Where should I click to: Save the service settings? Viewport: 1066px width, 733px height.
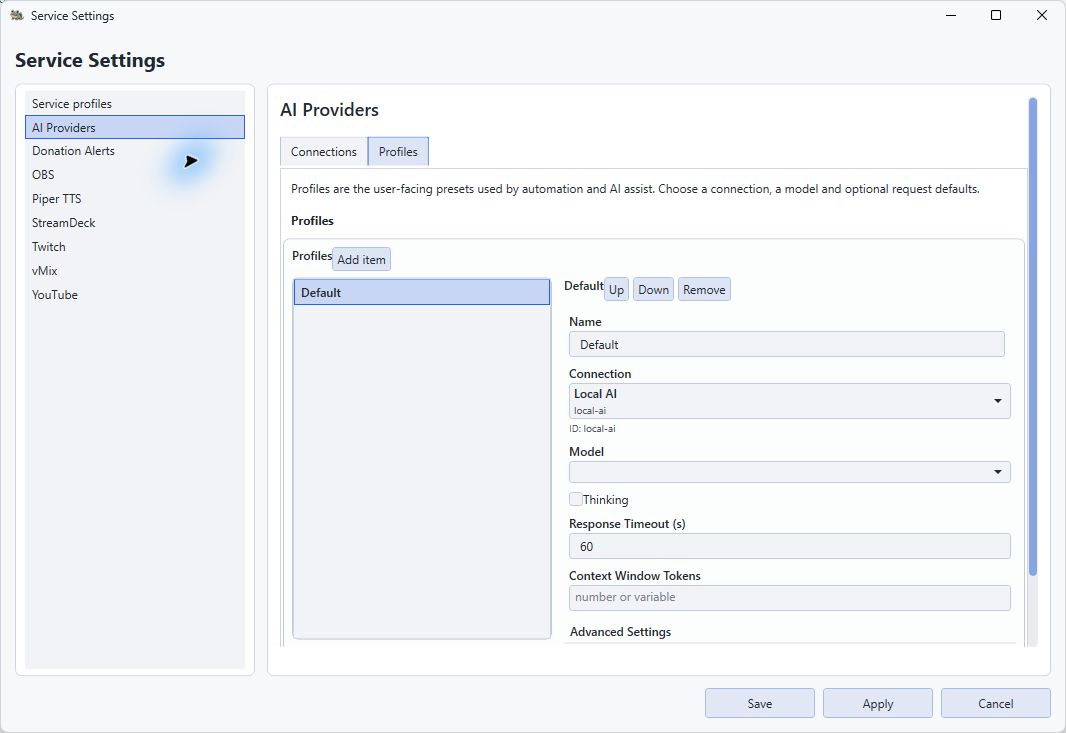pyautogui.click(x=759, y=704)
